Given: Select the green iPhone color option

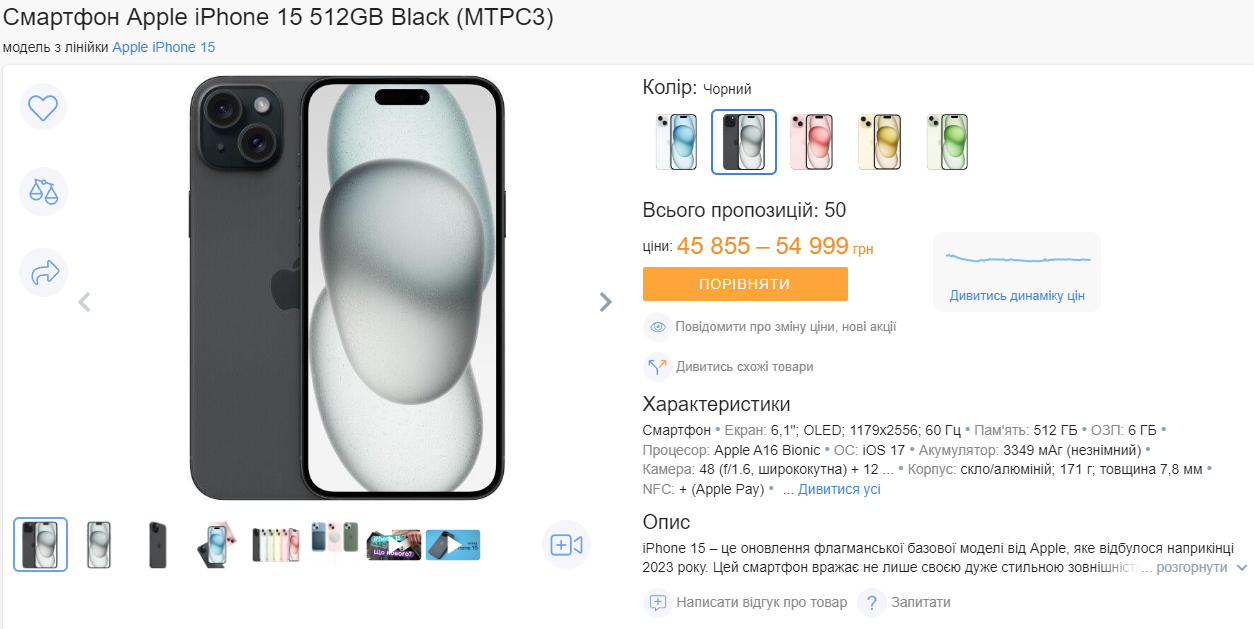Looking at the screenshot, I should pyautogui.click(x=946, y=141).
